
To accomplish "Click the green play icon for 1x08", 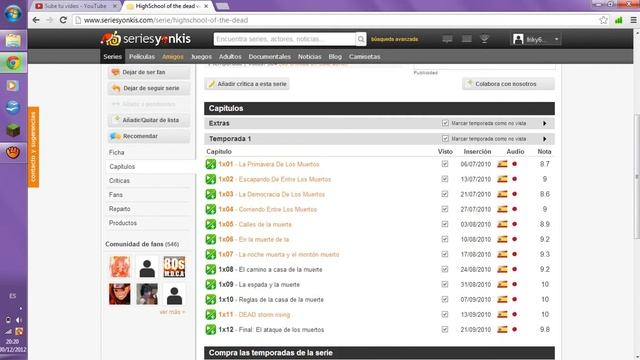I will pos(211,269).
